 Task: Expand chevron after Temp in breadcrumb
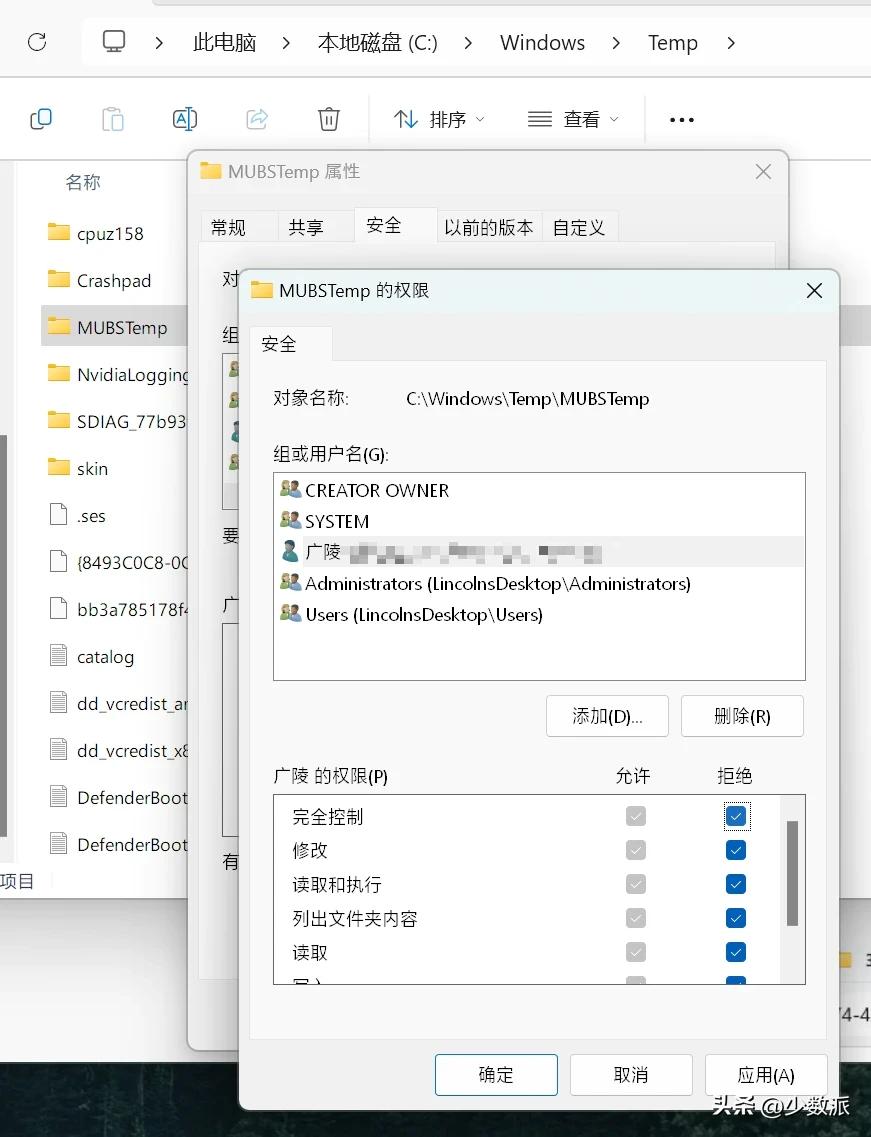[731, 44]
